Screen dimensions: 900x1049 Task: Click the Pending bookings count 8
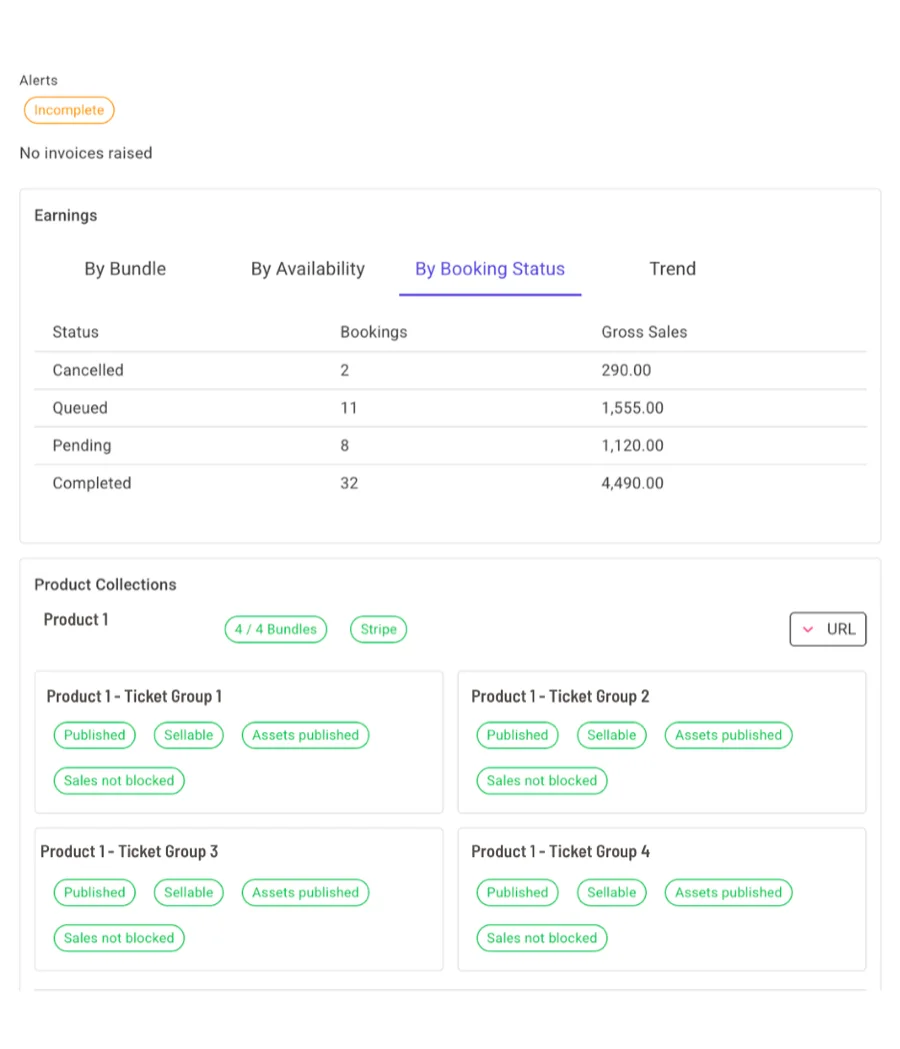345,446
